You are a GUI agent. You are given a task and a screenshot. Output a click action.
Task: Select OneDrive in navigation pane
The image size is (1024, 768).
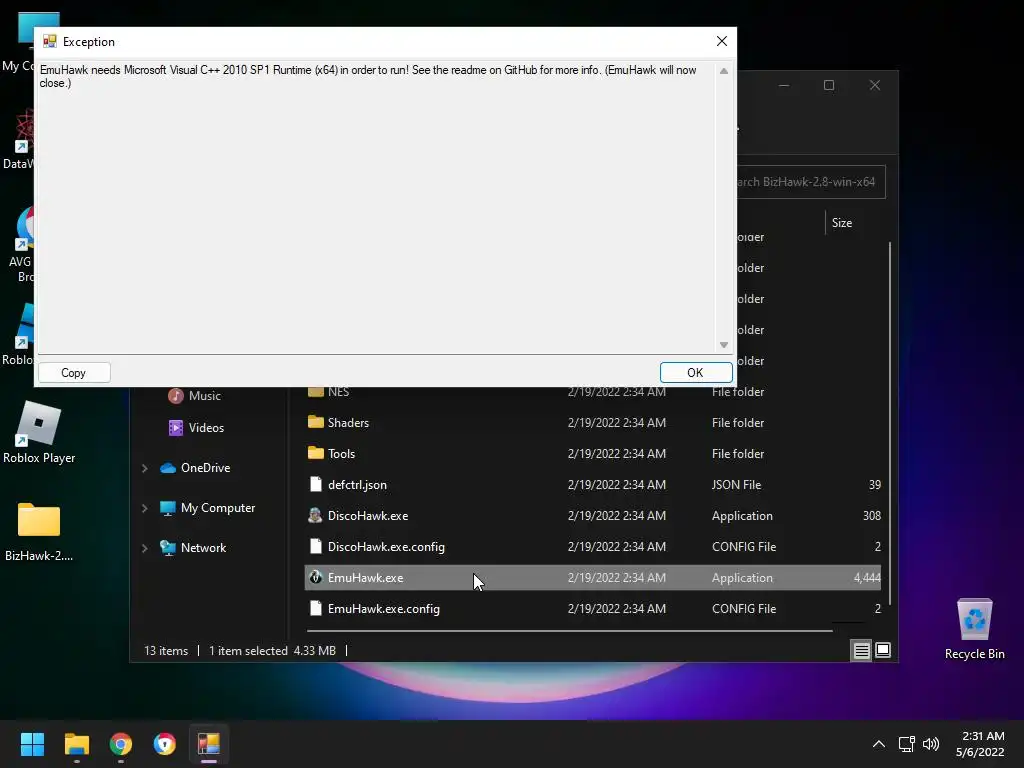(195, 468)
